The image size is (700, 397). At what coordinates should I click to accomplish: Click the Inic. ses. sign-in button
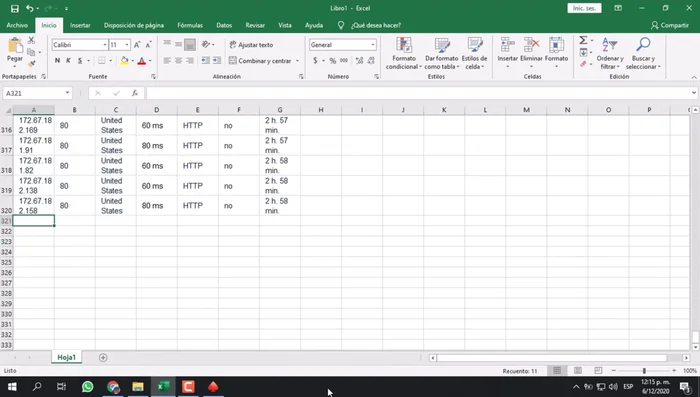coord(584,8)
